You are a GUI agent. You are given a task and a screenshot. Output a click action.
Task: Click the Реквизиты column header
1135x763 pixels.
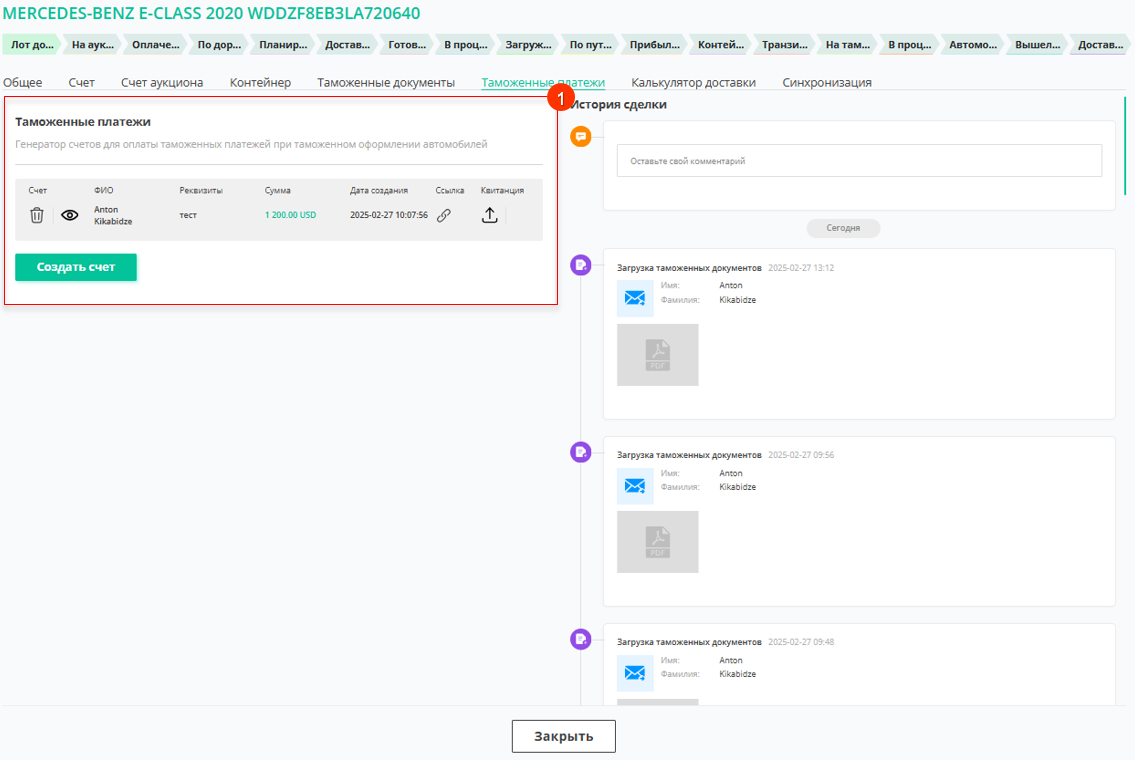201,190
